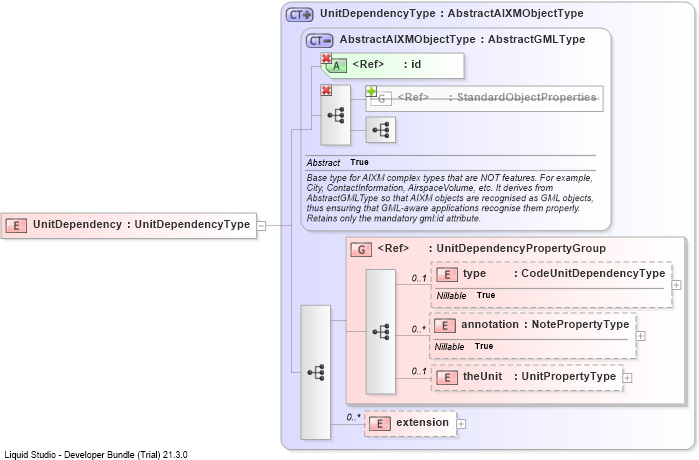The height and width of the screenshot is (460, 699).
Task: Click the UnitPropertyType theUnit label
Action: pos(569,377)
